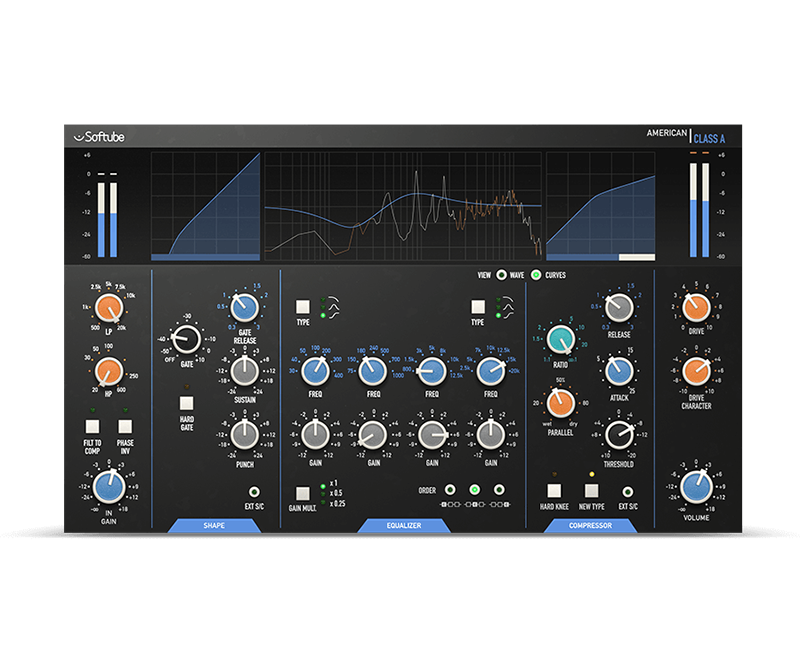Click the low band FREQ knob (30-400)
This screenshot has height=660, width=800.
coord(315,371)
